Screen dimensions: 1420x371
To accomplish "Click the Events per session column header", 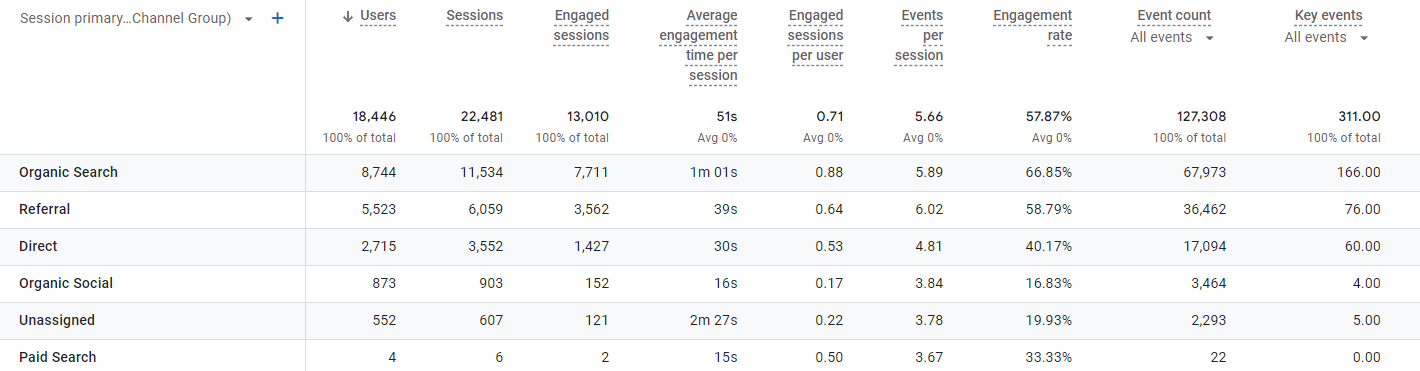I will click(x=919, y=36).
